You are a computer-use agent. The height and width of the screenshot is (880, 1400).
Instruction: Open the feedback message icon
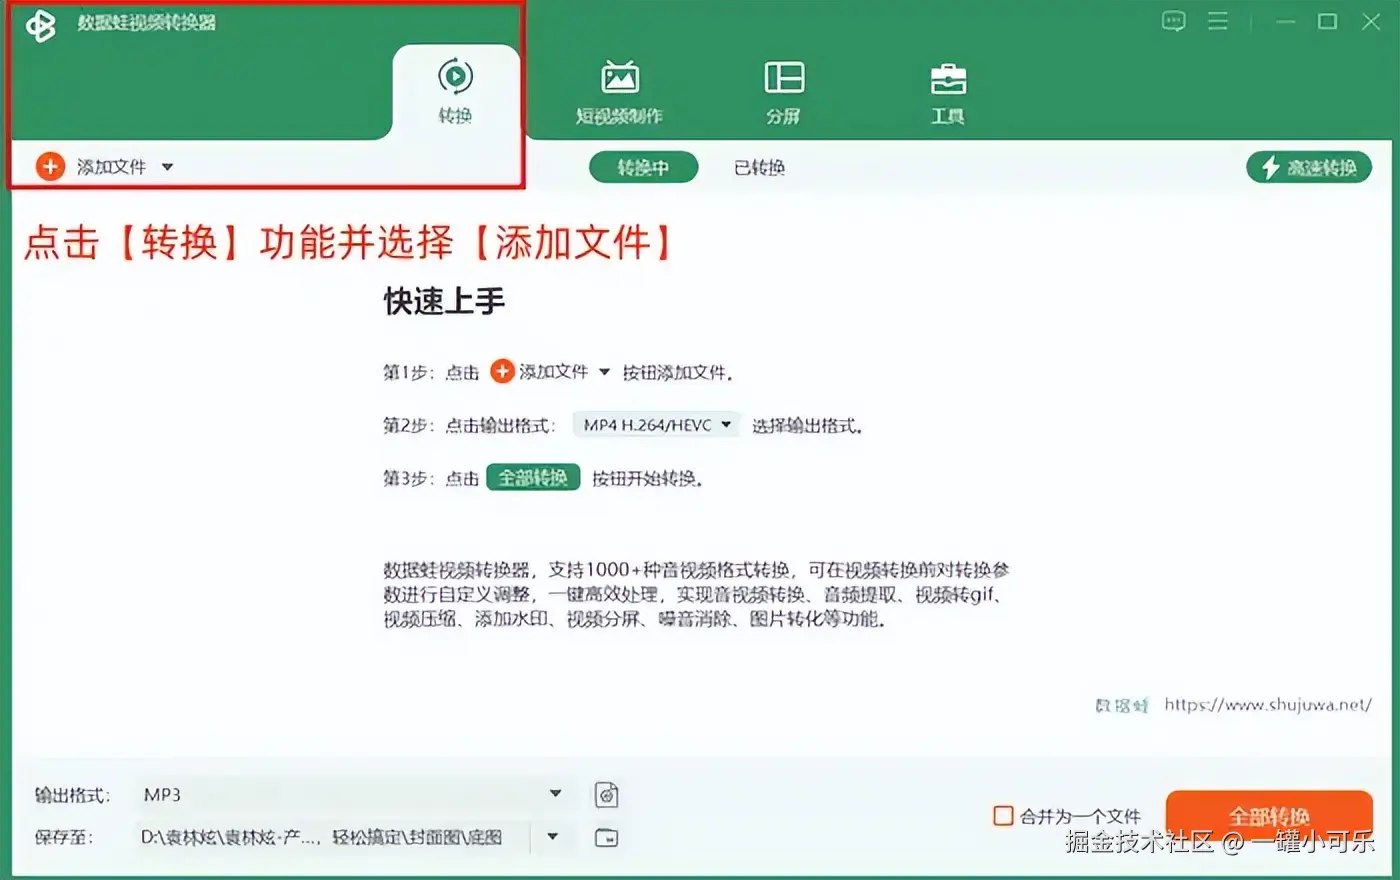pos(1174,21)
